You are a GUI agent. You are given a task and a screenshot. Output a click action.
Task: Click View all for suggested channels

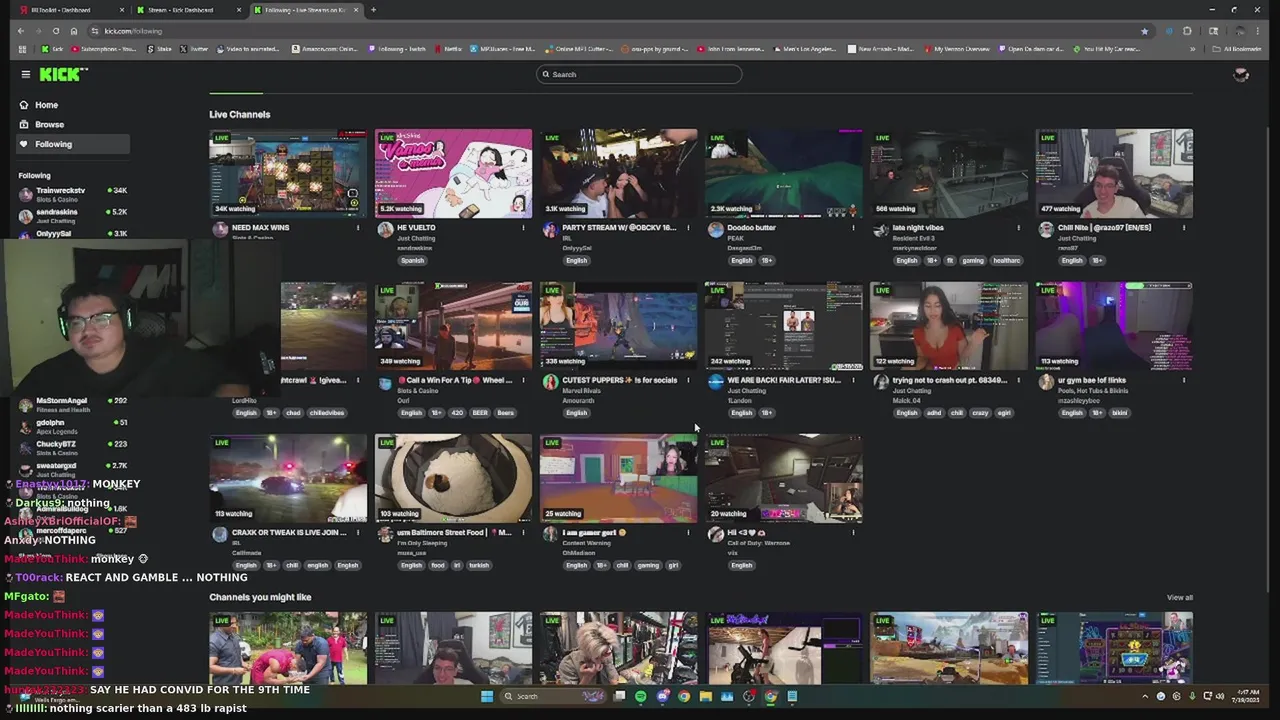[x=1179, y=598]
